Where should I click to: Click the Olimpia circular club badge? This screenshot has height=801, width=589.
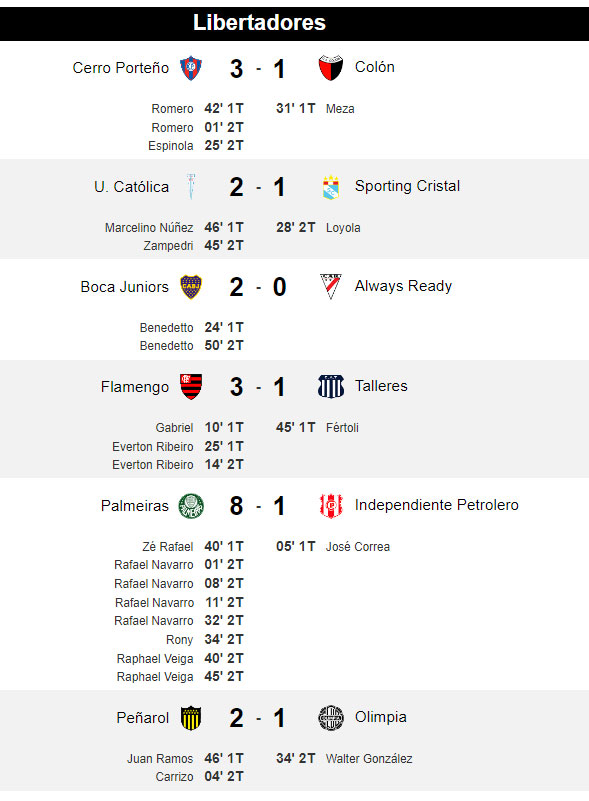click(331, 718)
